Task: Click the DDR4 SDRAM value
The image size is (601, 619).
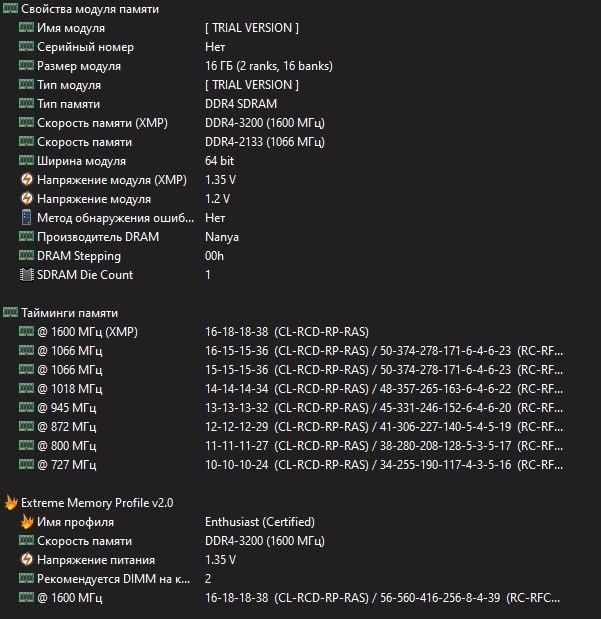Action: click(x=241, y=104)
